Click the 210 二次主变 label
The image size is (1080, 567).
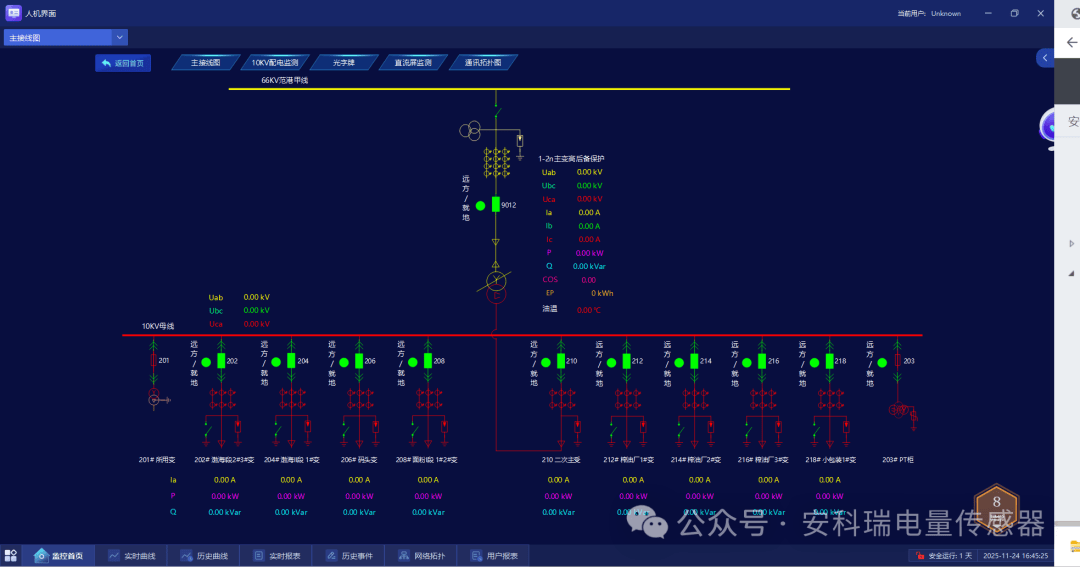[x=561, y=460]
